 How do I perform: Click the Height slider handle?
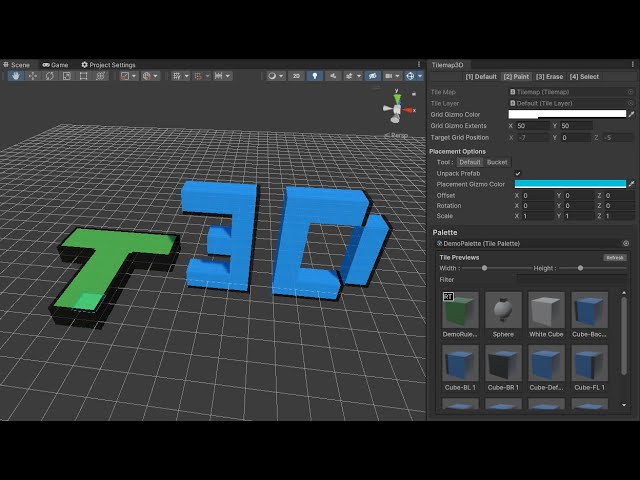[580, 268]
